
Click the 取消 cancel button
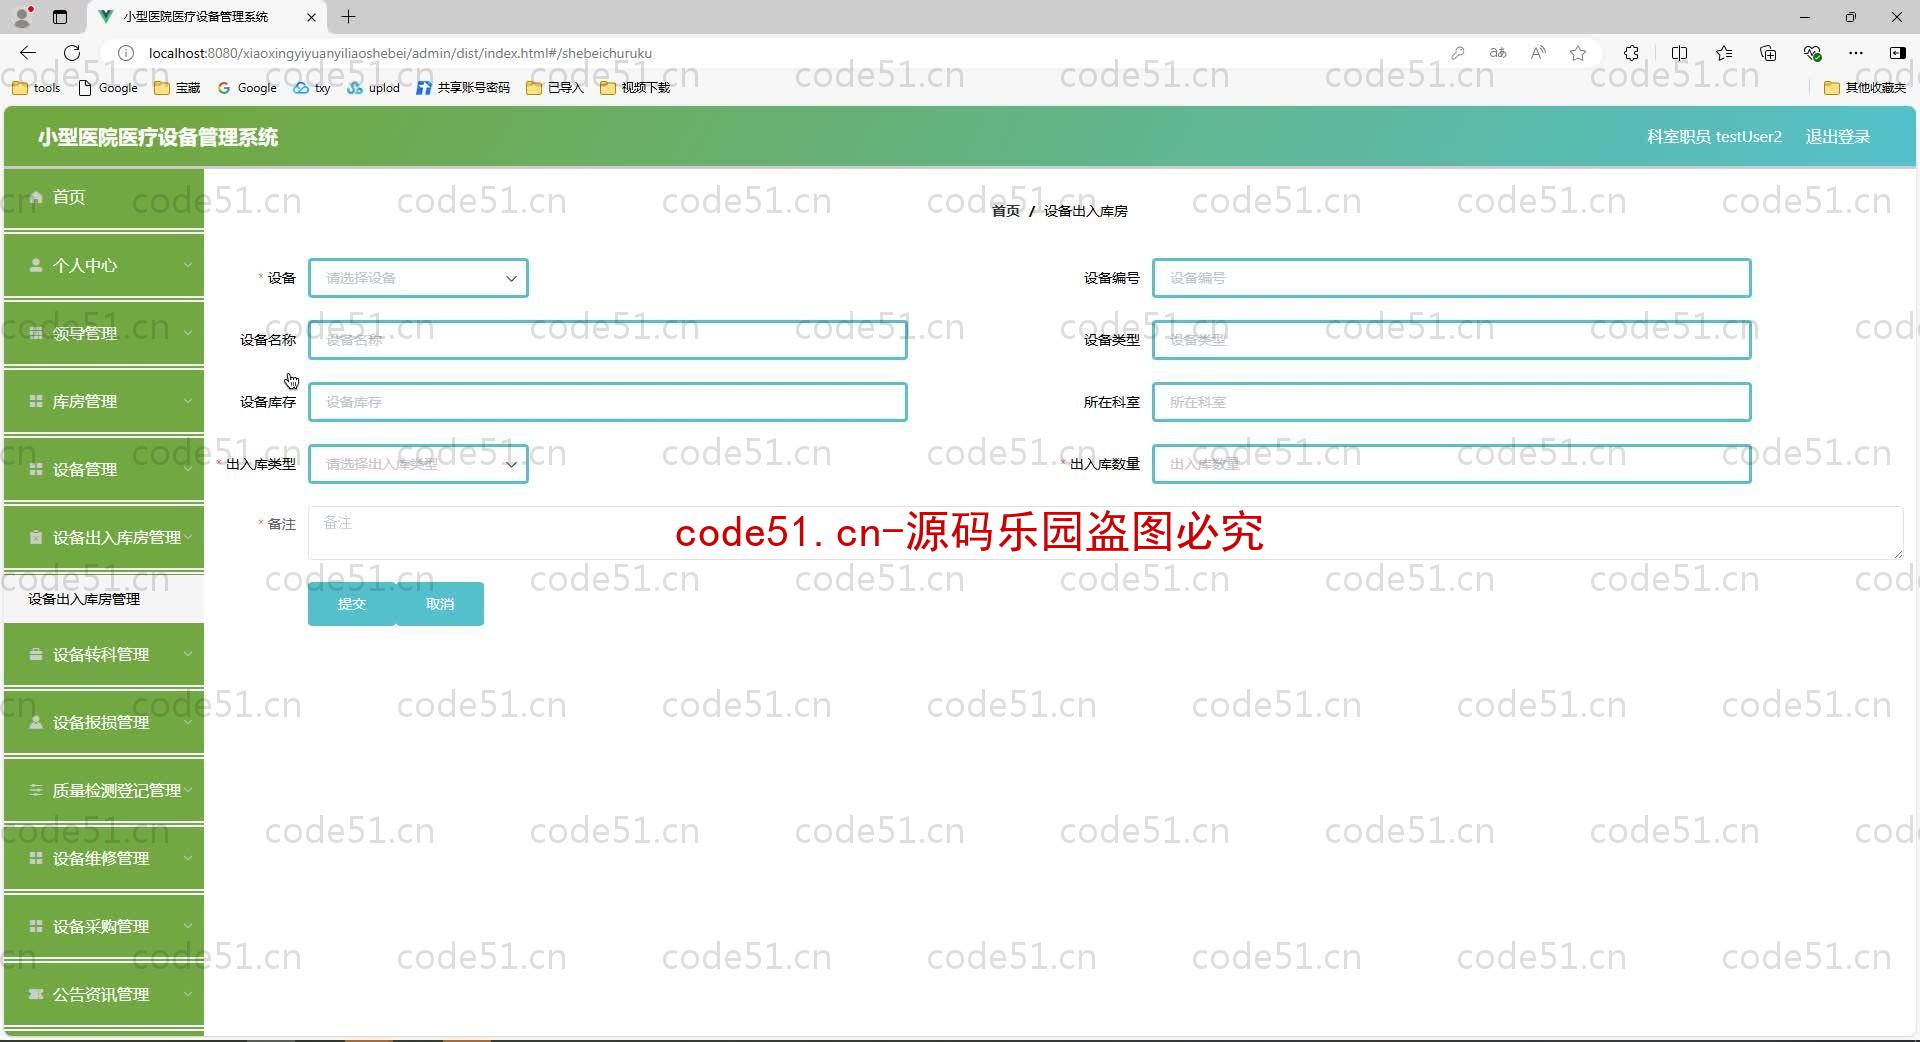click(440, 604)
